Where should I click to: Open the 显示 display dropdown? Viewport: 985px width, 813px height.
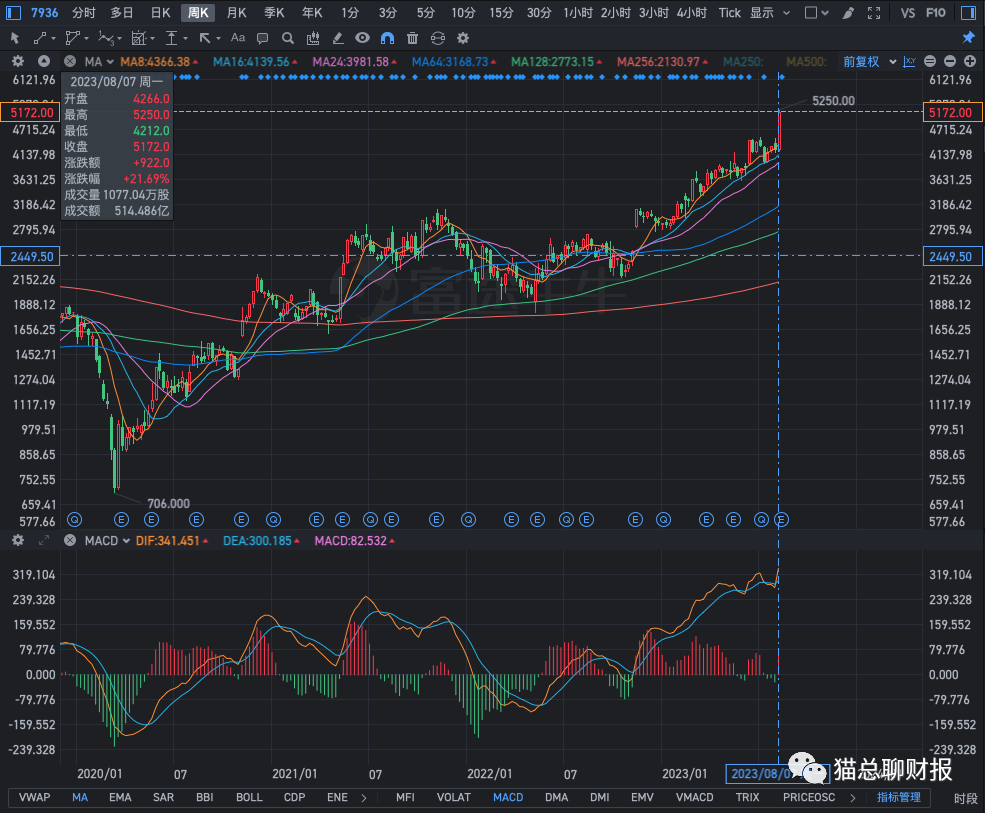[770, 13]
